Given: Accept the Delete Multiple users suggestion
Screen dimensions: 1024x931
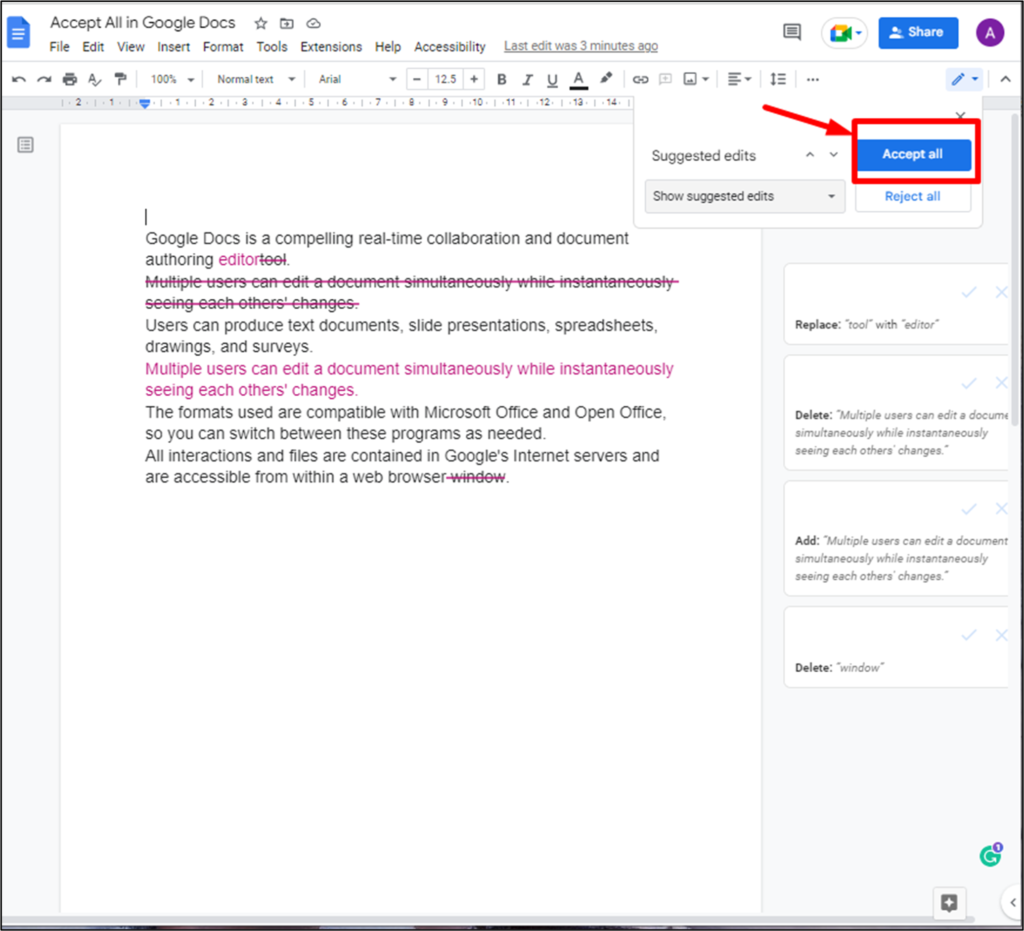Looking at the screenshot, I should click(x=969, y=383).
